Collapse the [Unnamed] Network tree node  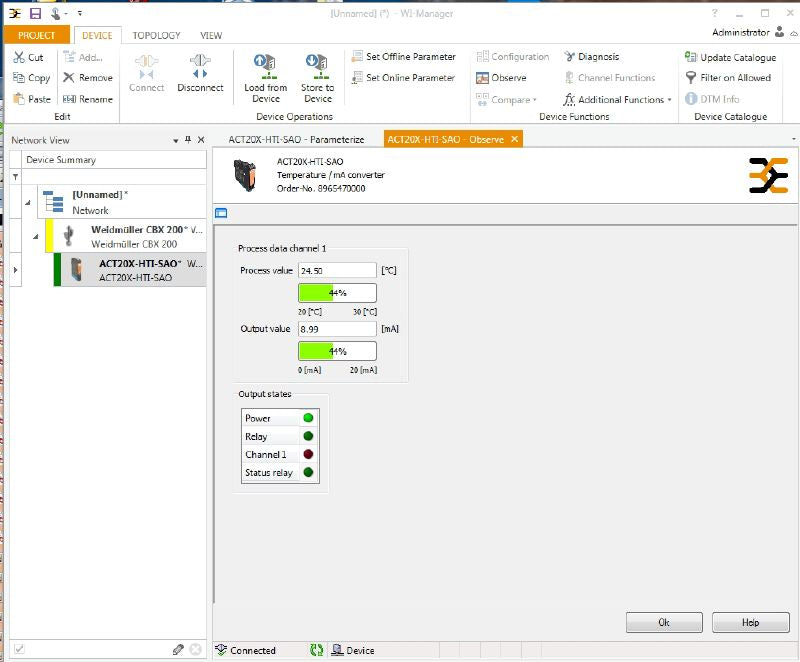point(29,202)
